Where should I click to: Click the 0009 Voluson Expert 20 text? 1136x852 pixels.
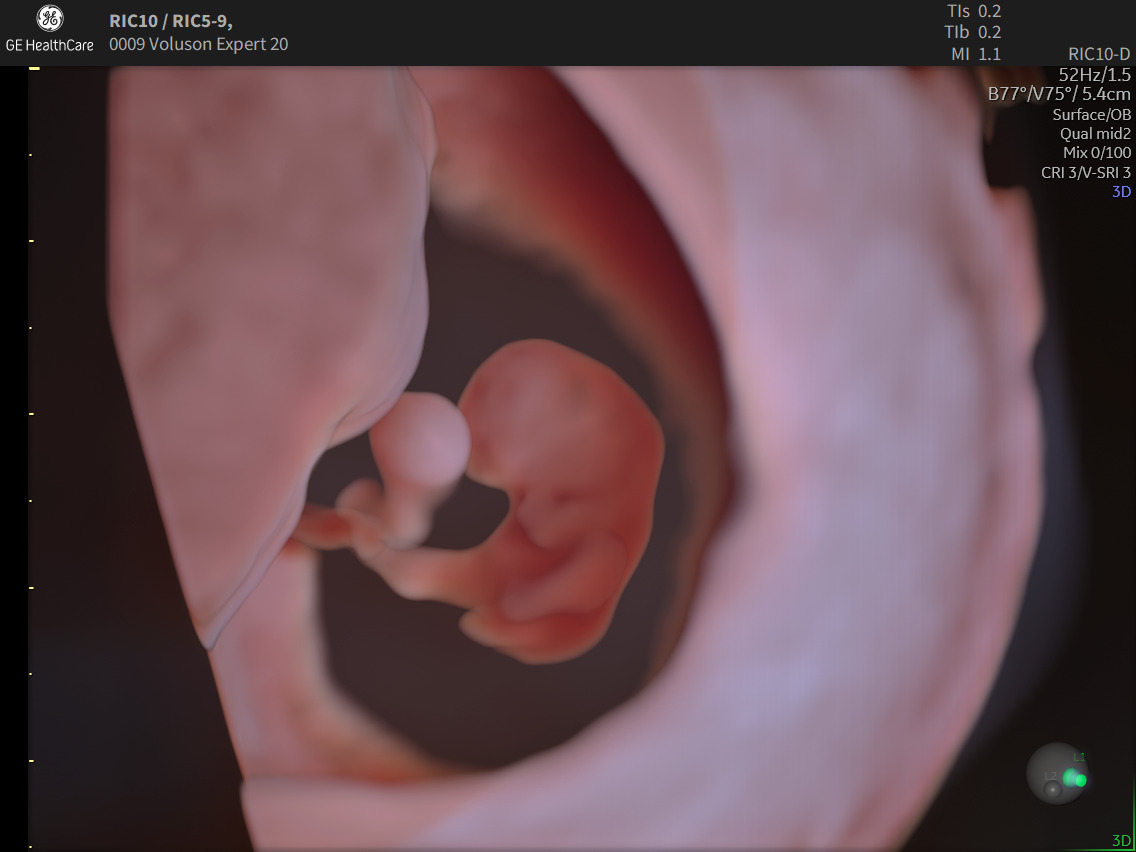point(198,44)
